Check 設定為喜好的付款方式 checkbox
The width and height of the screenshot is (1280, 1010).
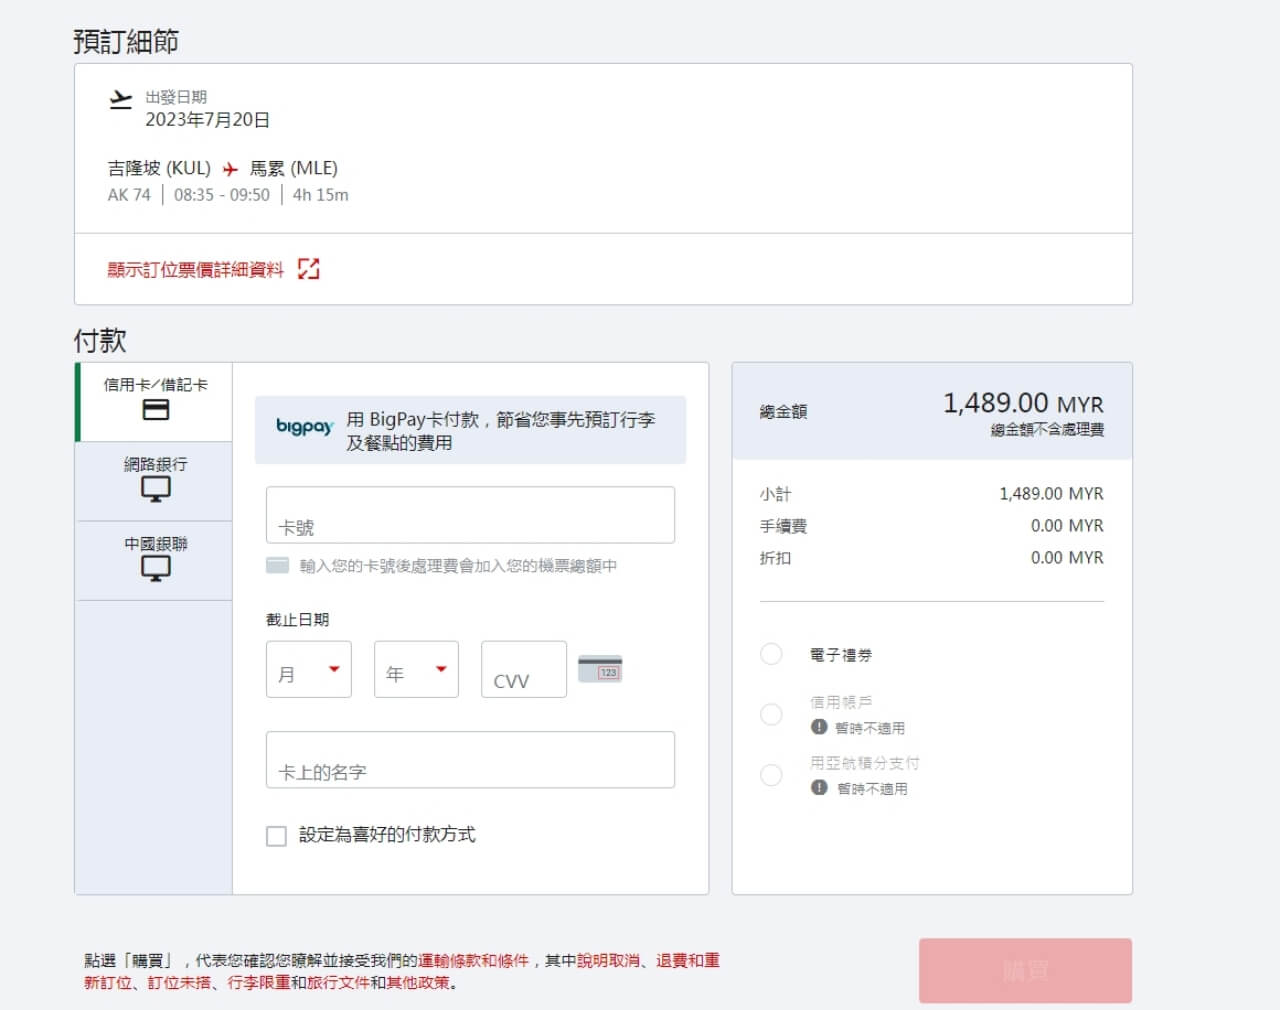pyautogui.click(x=277, y=836)
